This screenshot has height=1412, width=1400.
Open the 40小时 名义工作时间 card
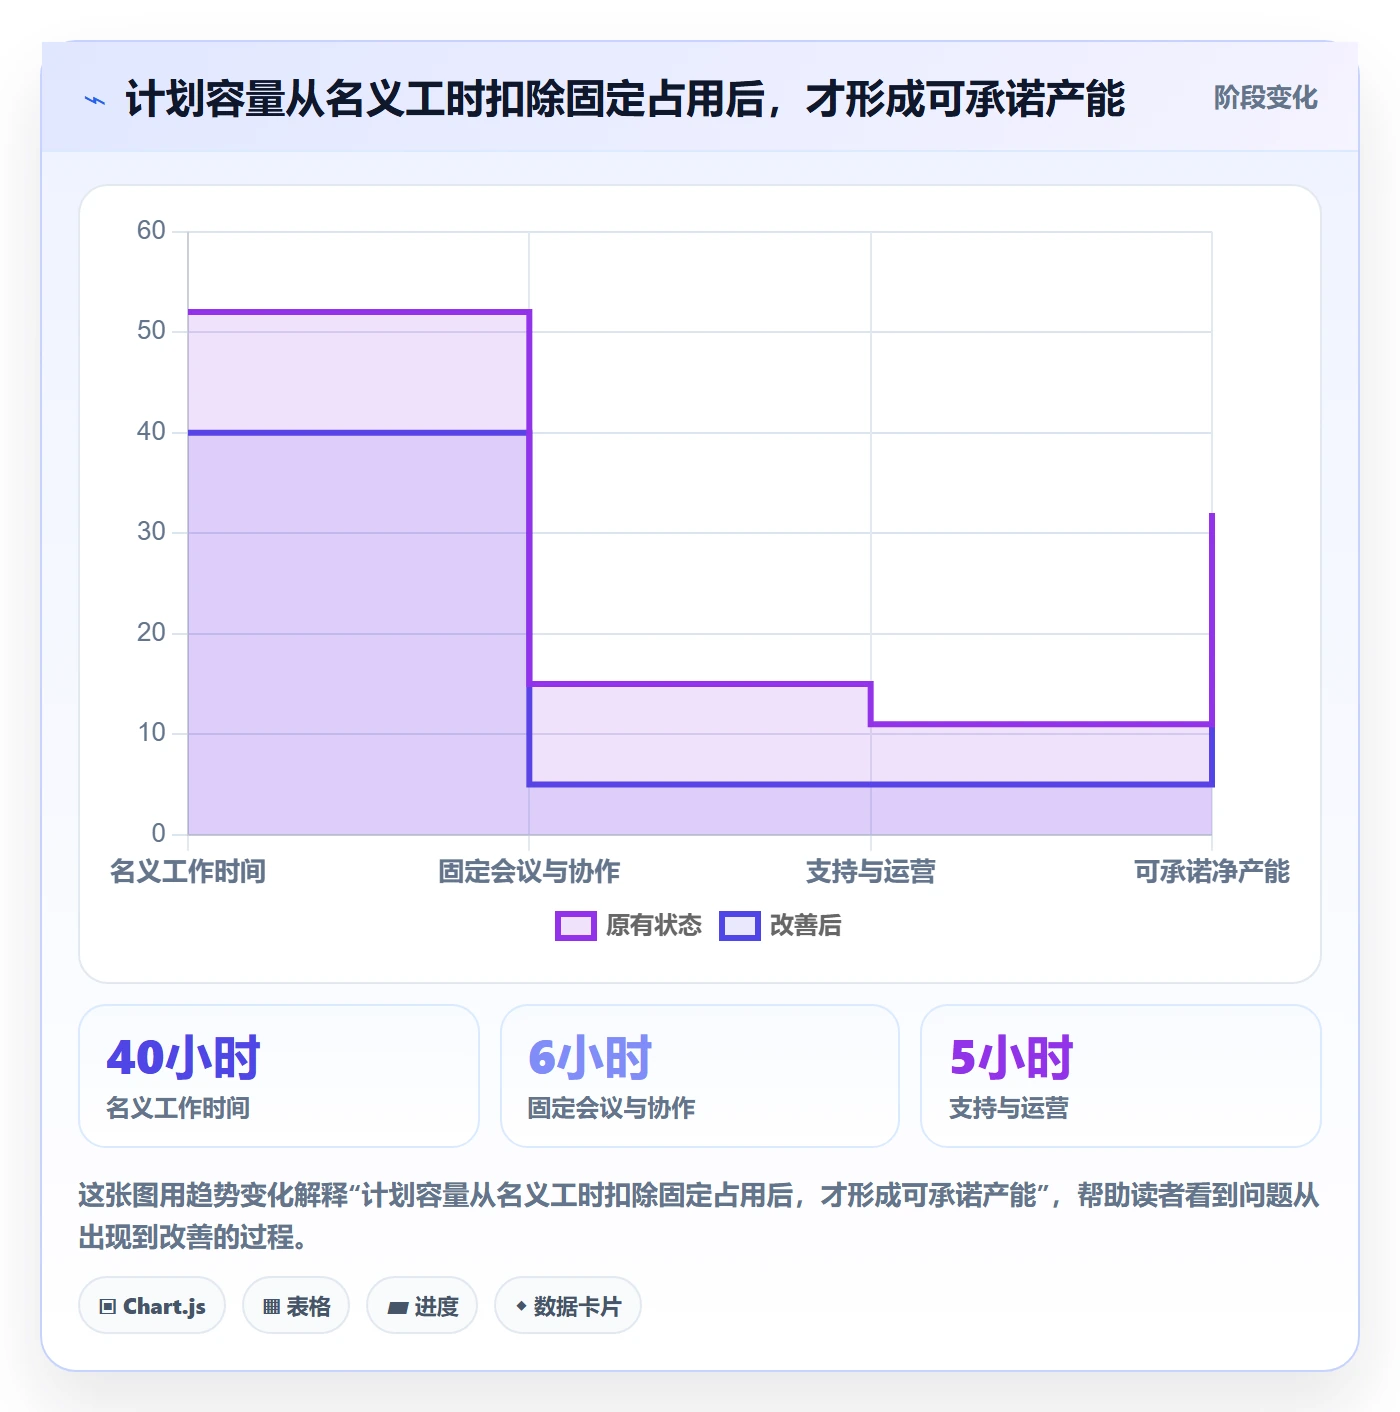pyautogui.click(x=279, y=1076)
